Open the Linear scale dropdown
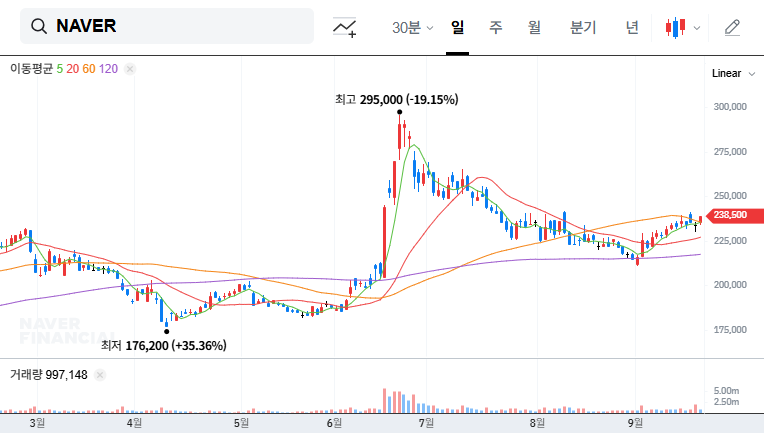Image resolution: width=764 pixels, height=433 pixels. point(733,74)
